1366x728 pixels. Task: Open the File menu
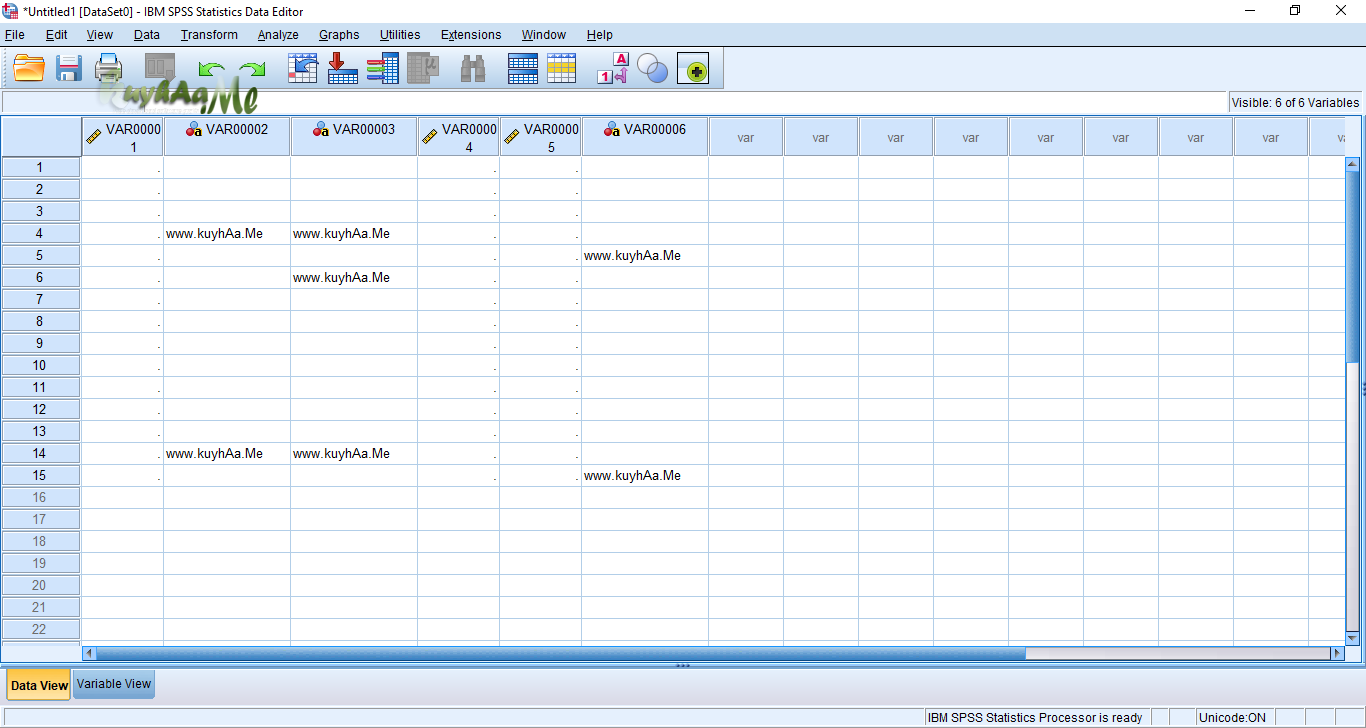(x=15, y=34)
